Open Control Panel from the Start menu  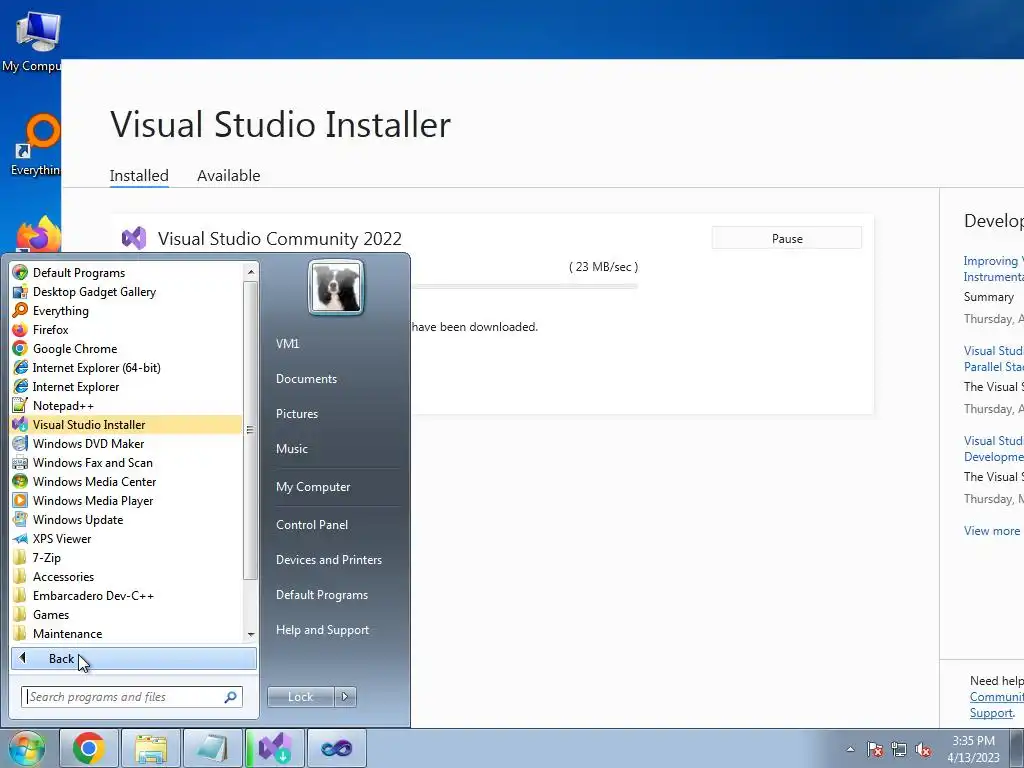312,524
